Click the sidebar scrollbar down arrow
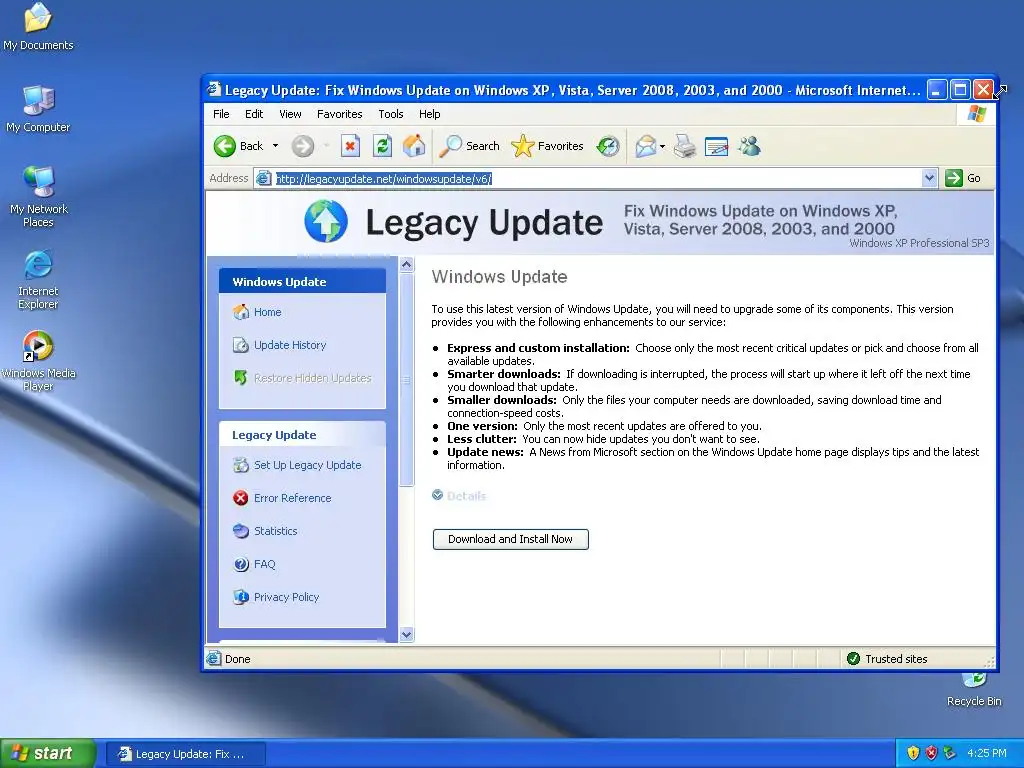The width and height of the screenshot is (1024, 768). (407, 634)
